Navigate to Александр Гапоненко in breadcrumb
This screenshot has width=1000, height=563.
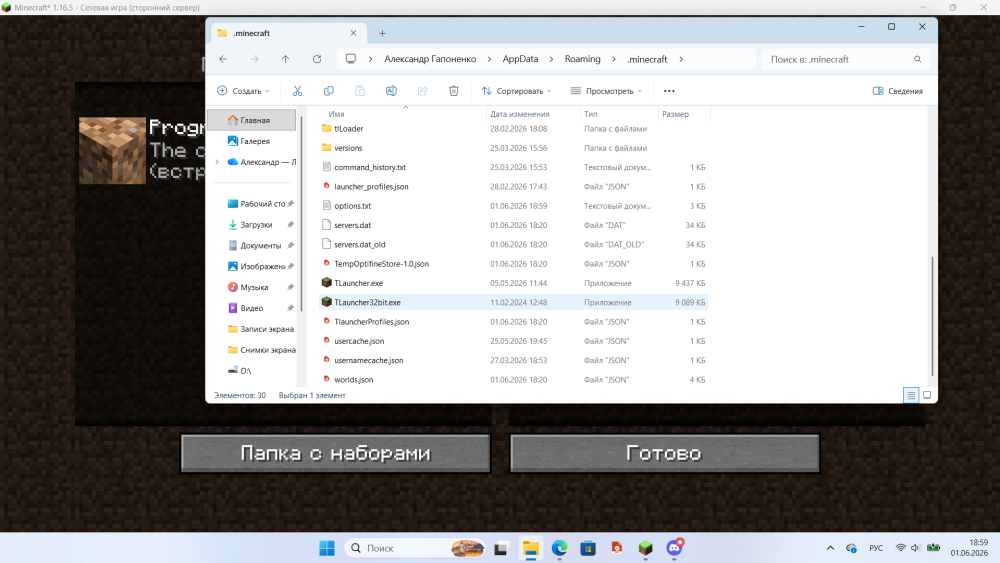pyautogui.click(x=430, y=59)
